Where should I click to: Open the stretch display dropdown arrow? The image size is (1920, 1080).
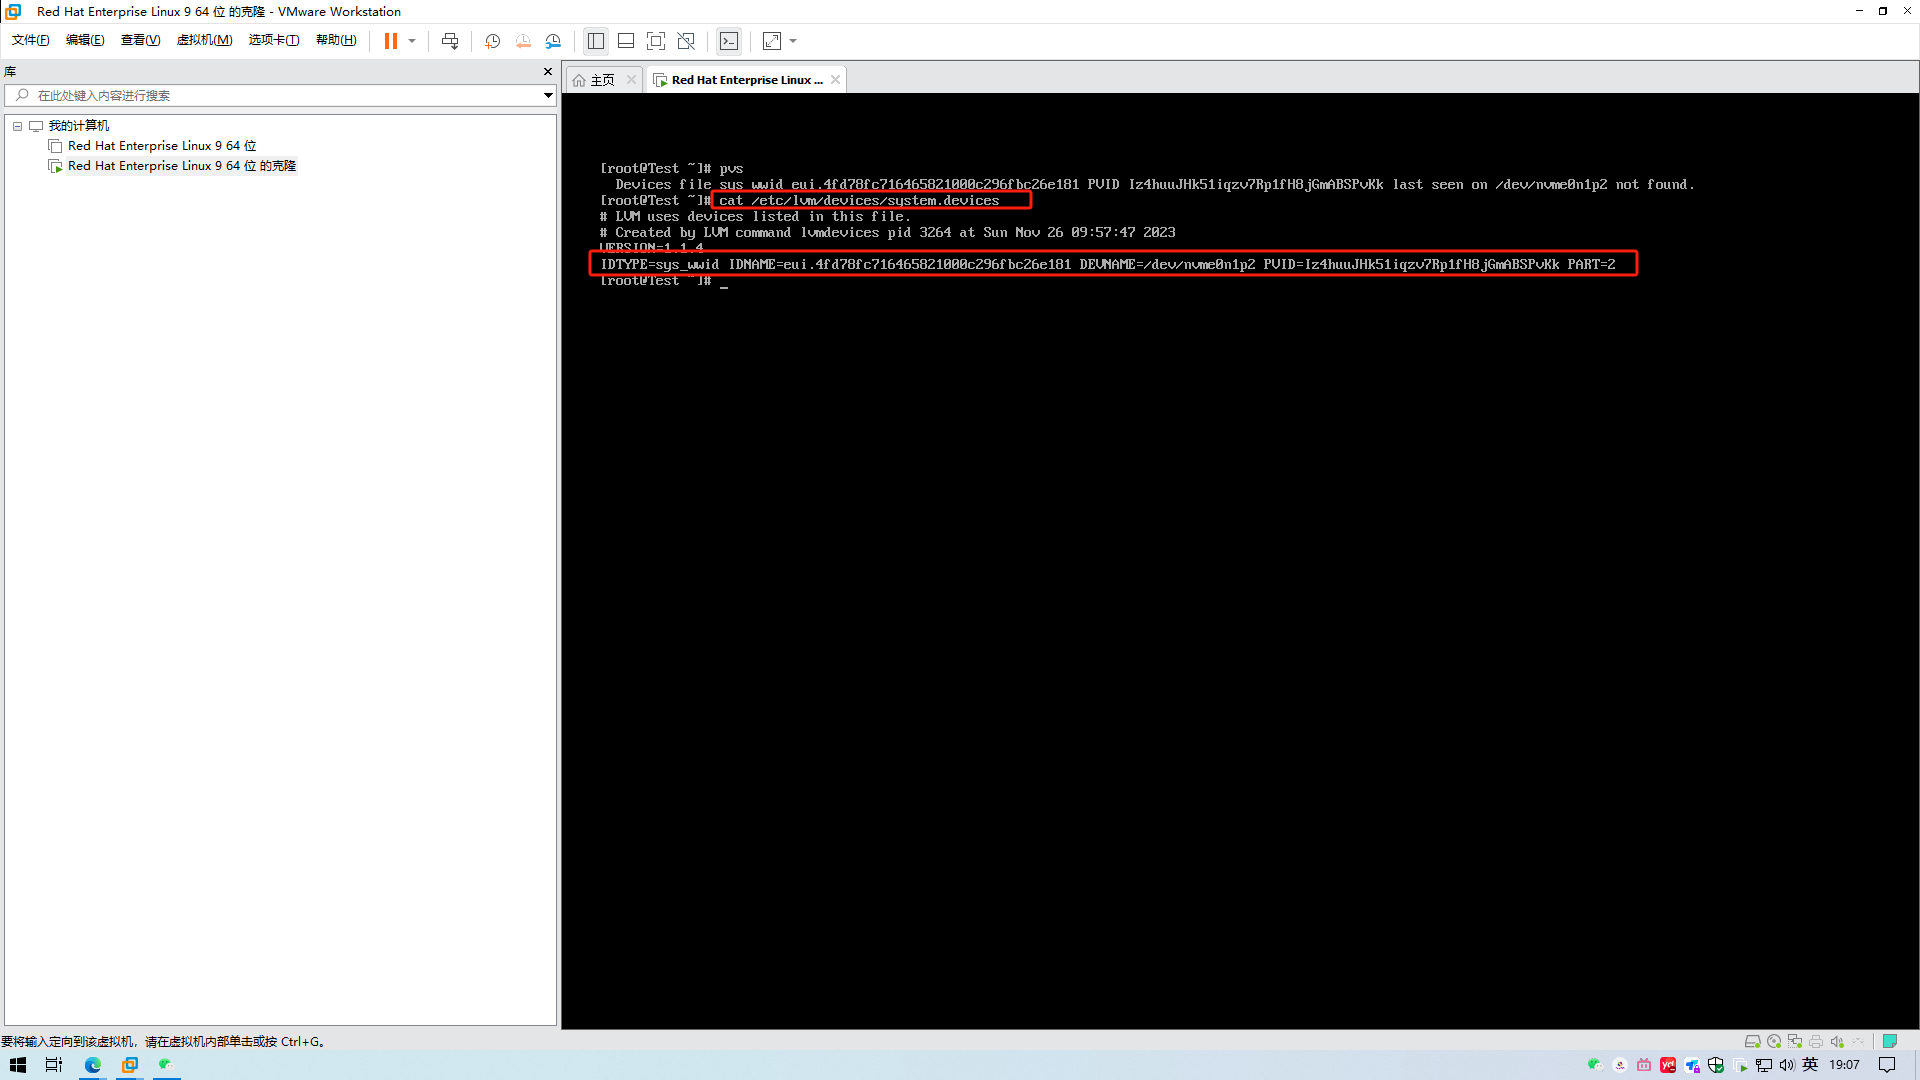(x=793, y=41)
